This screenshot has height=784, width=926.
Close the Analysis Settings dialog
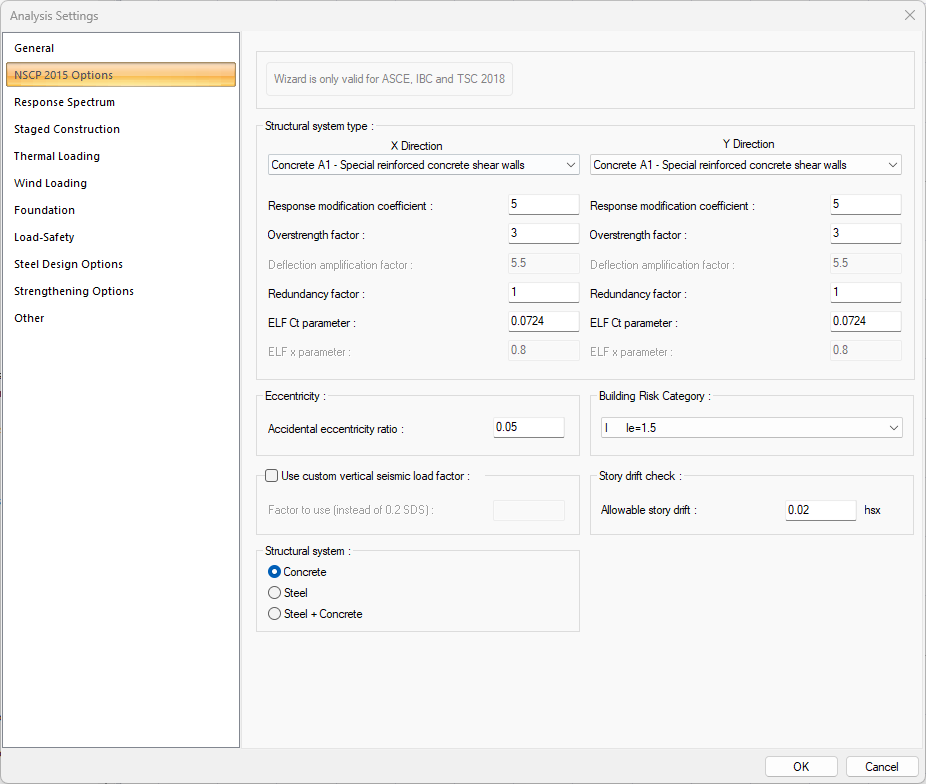click(x=909, y=15)
